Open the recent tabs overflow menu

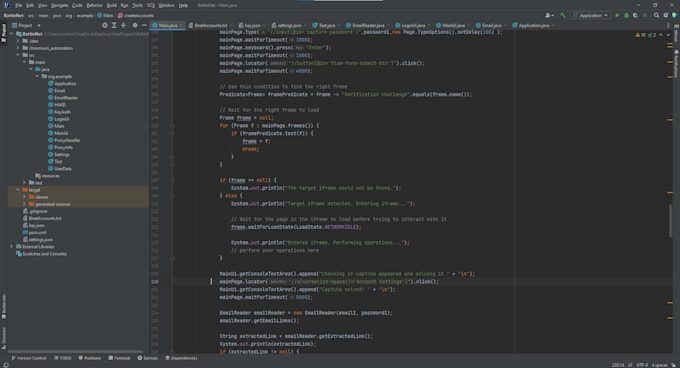(668, 26)
